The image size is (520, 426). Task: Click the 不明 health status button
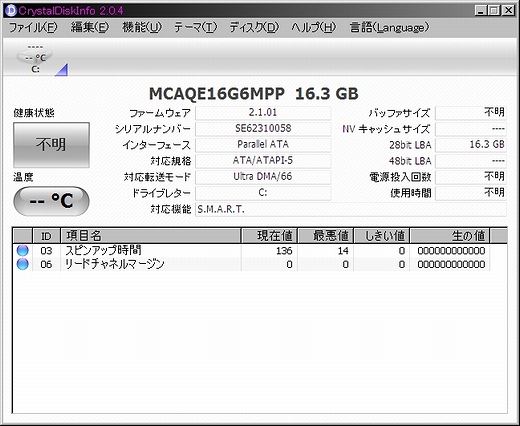pos(51,145)
